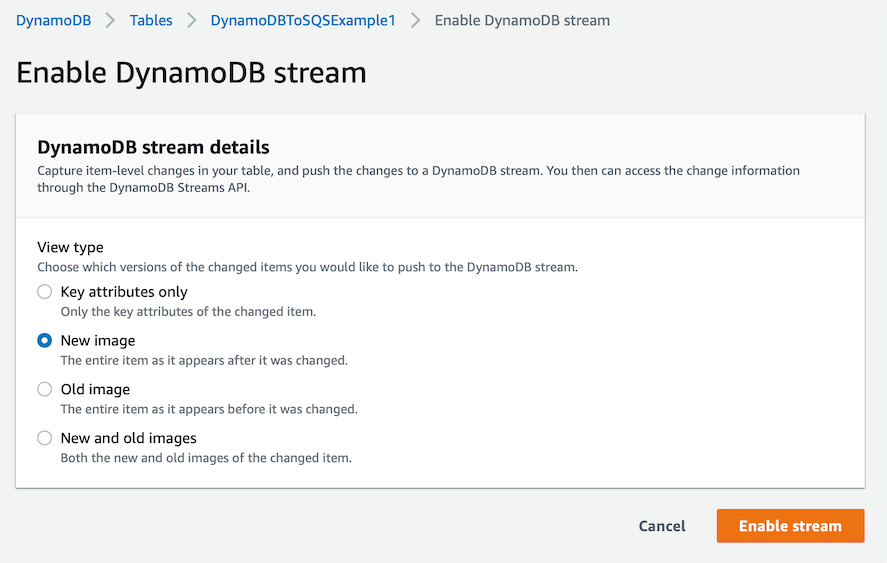The width and height of the screenshot is (887, 563).
Task: Choose the New image radio option
Action: (44, 341)
